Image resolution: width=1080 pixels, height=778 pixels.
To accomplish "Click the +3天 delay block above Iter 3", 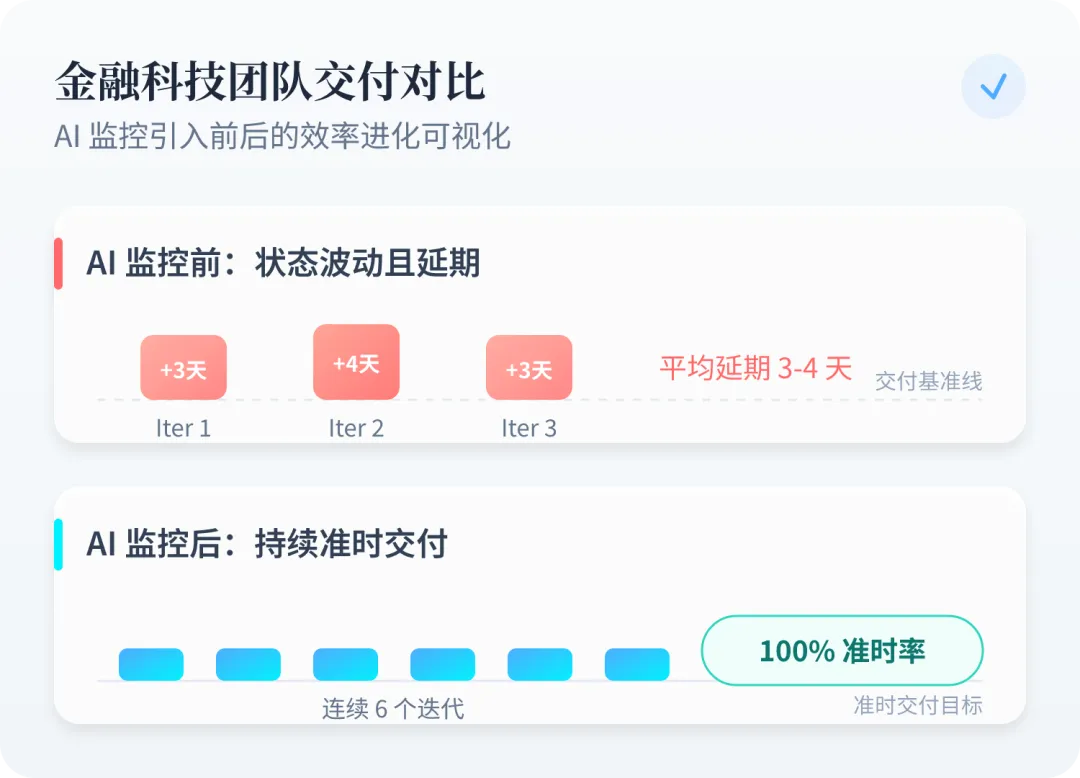I will (x=529, y=368).
